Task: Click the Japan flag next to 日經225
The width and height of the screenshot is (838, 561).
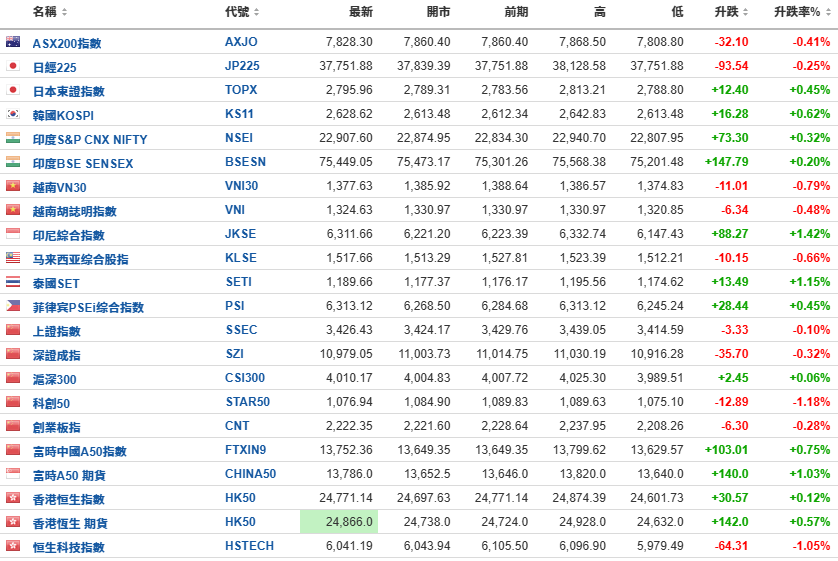Action: 13,66
